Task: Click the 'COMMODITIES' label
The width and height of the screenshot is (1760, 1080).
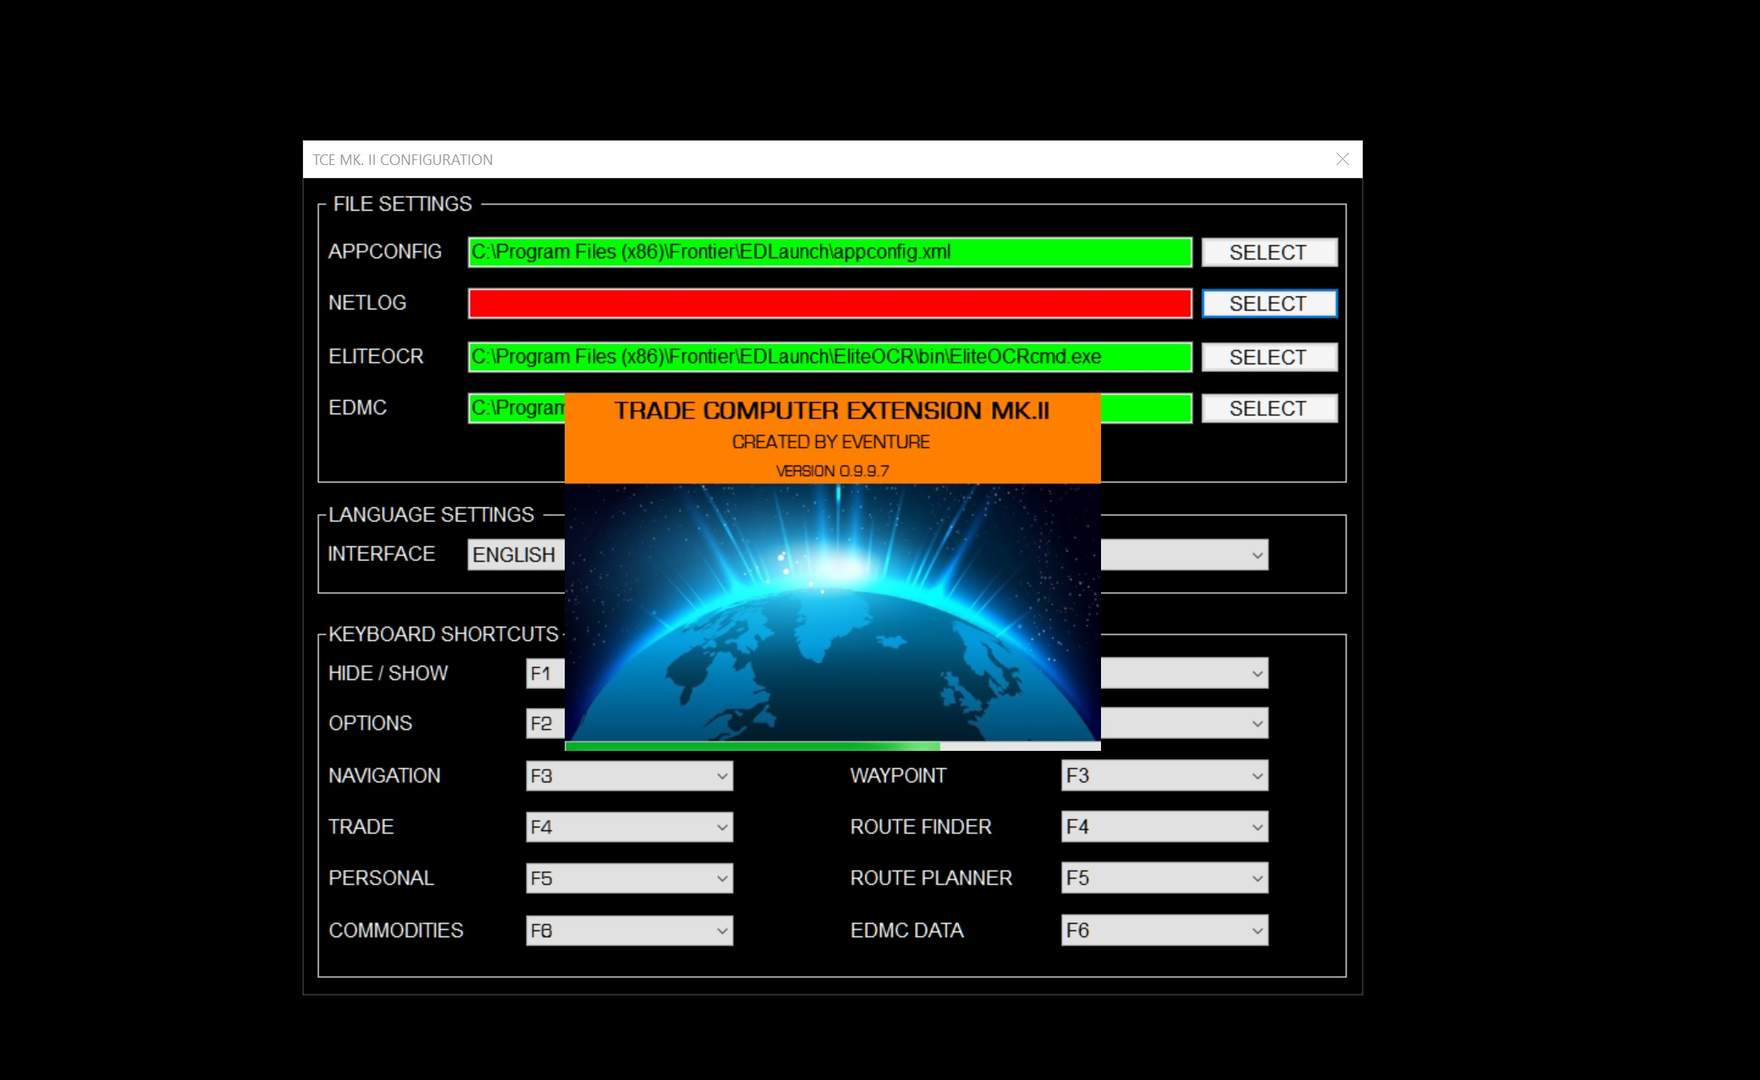Action: (396, 930)
